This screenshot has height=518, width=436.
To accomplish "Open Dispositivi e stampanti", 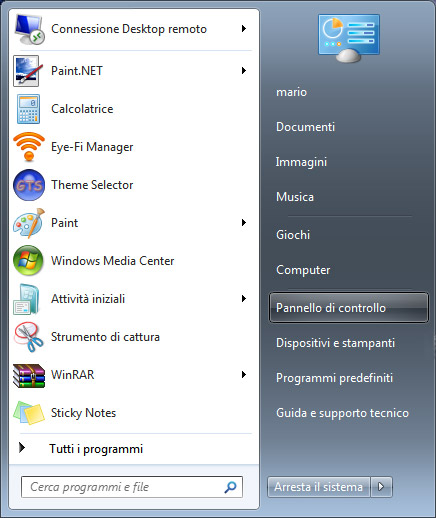I will [335, 343].
